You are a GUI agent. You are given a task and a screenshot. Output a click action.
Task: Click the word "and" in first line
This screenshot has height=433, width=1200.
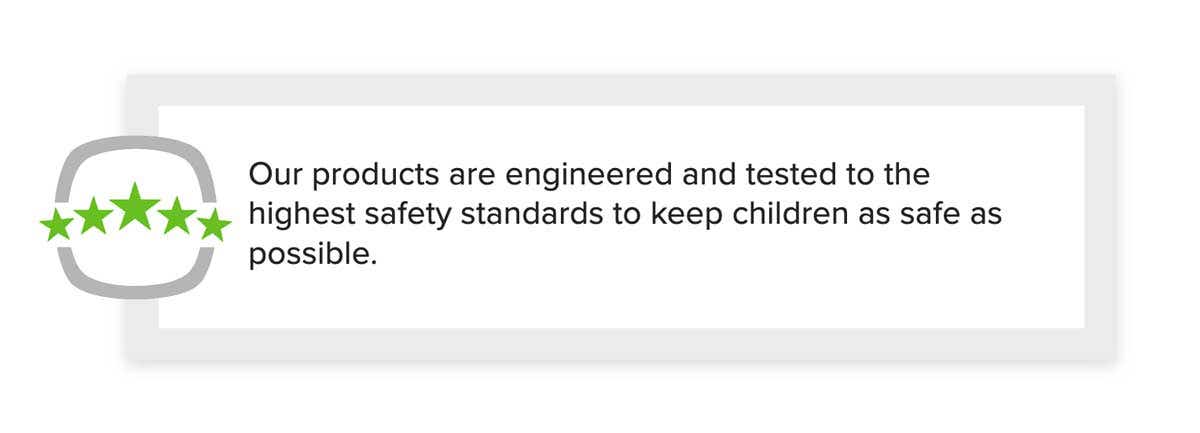tap(708, 175)
